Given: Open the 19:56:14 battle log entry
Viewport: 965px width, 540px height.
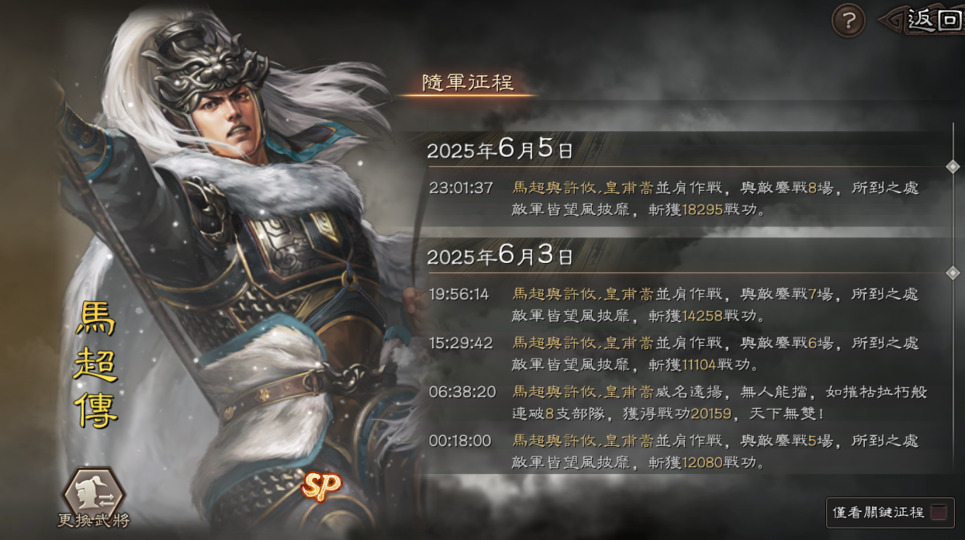Looking at the screenshot, I should (675, 305).
